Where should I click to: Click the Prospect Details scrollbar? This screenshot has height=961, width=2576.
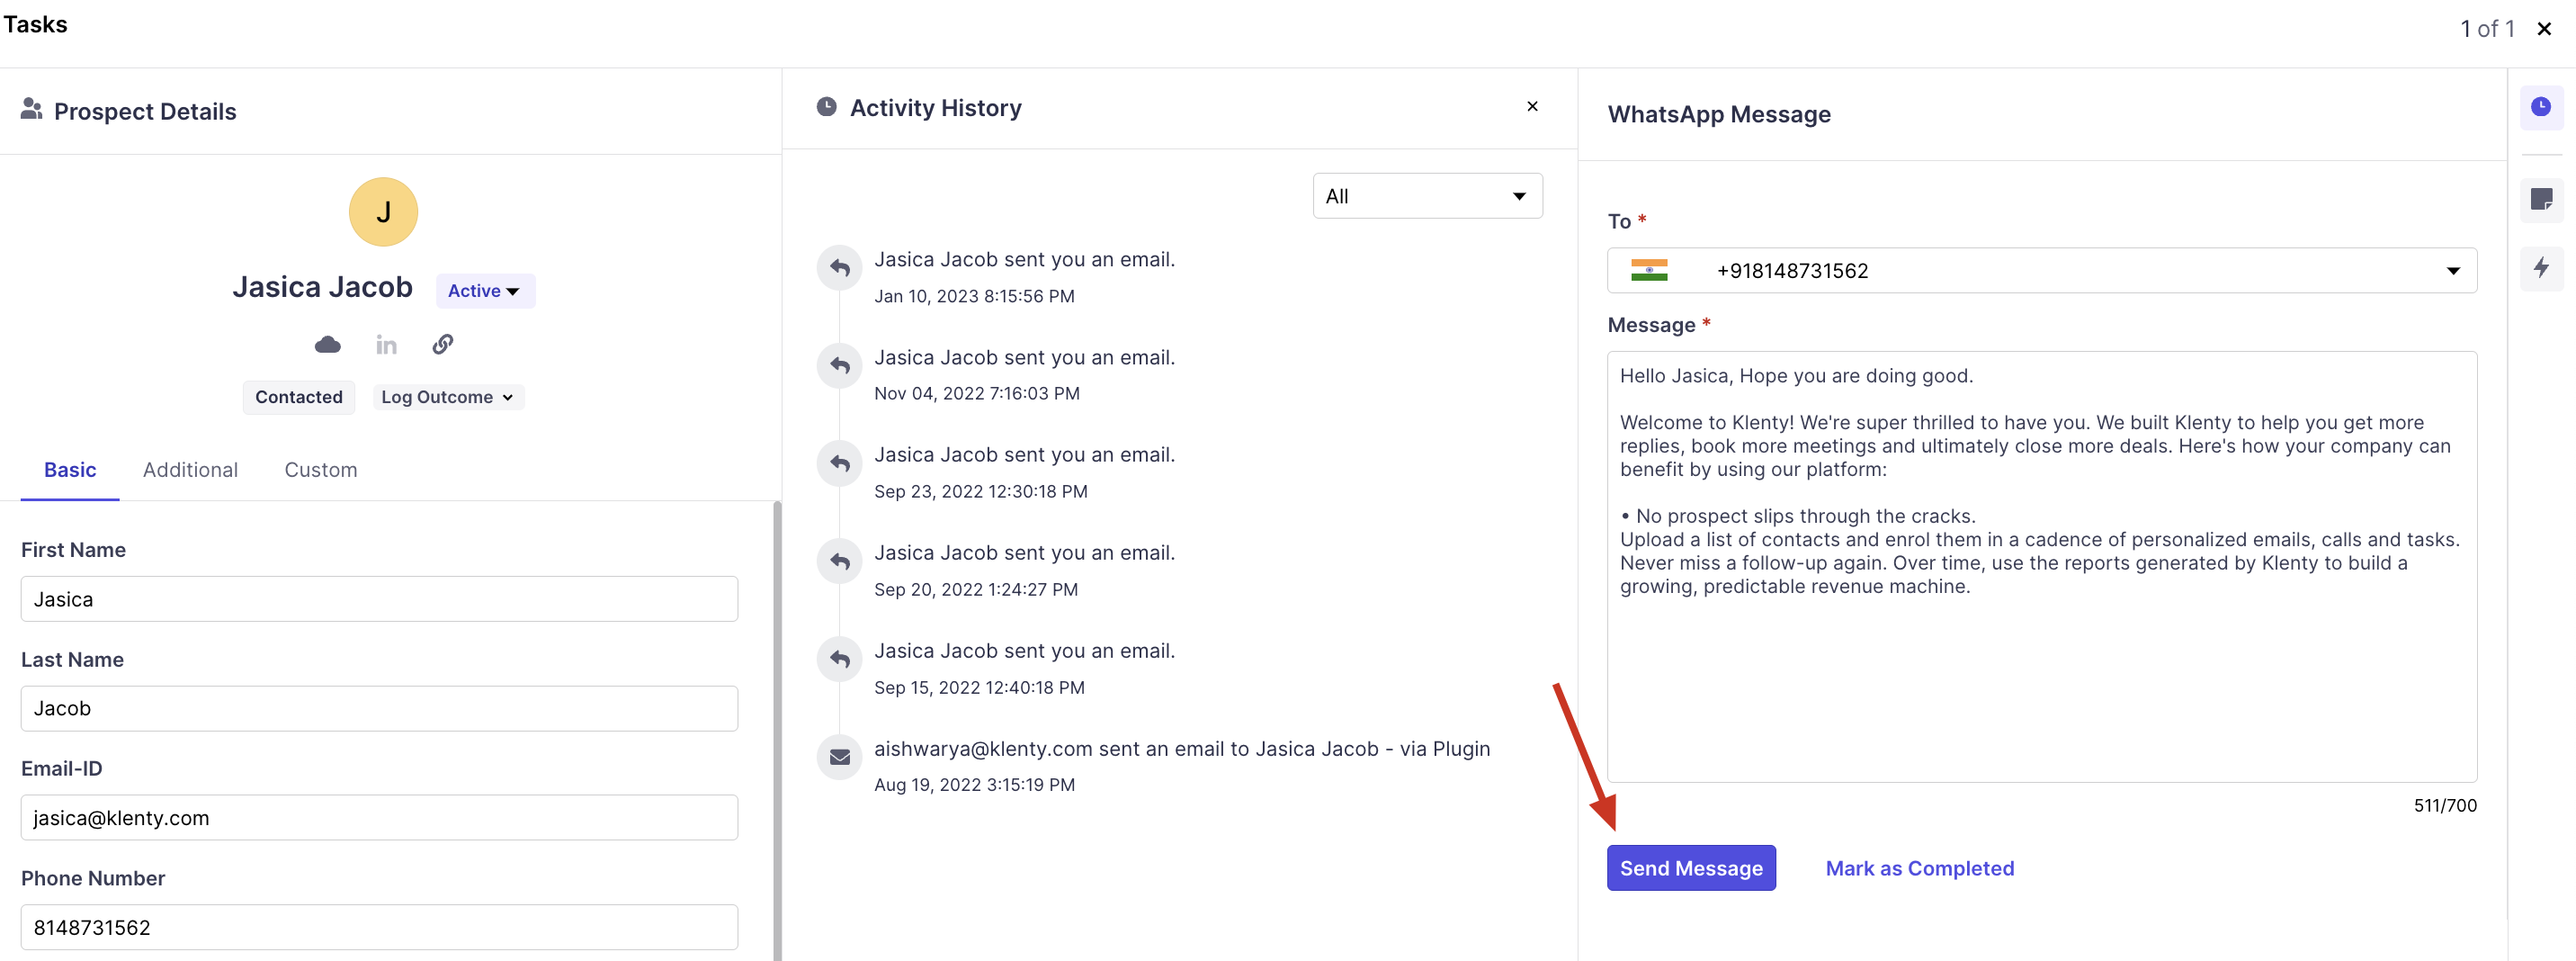777,730
